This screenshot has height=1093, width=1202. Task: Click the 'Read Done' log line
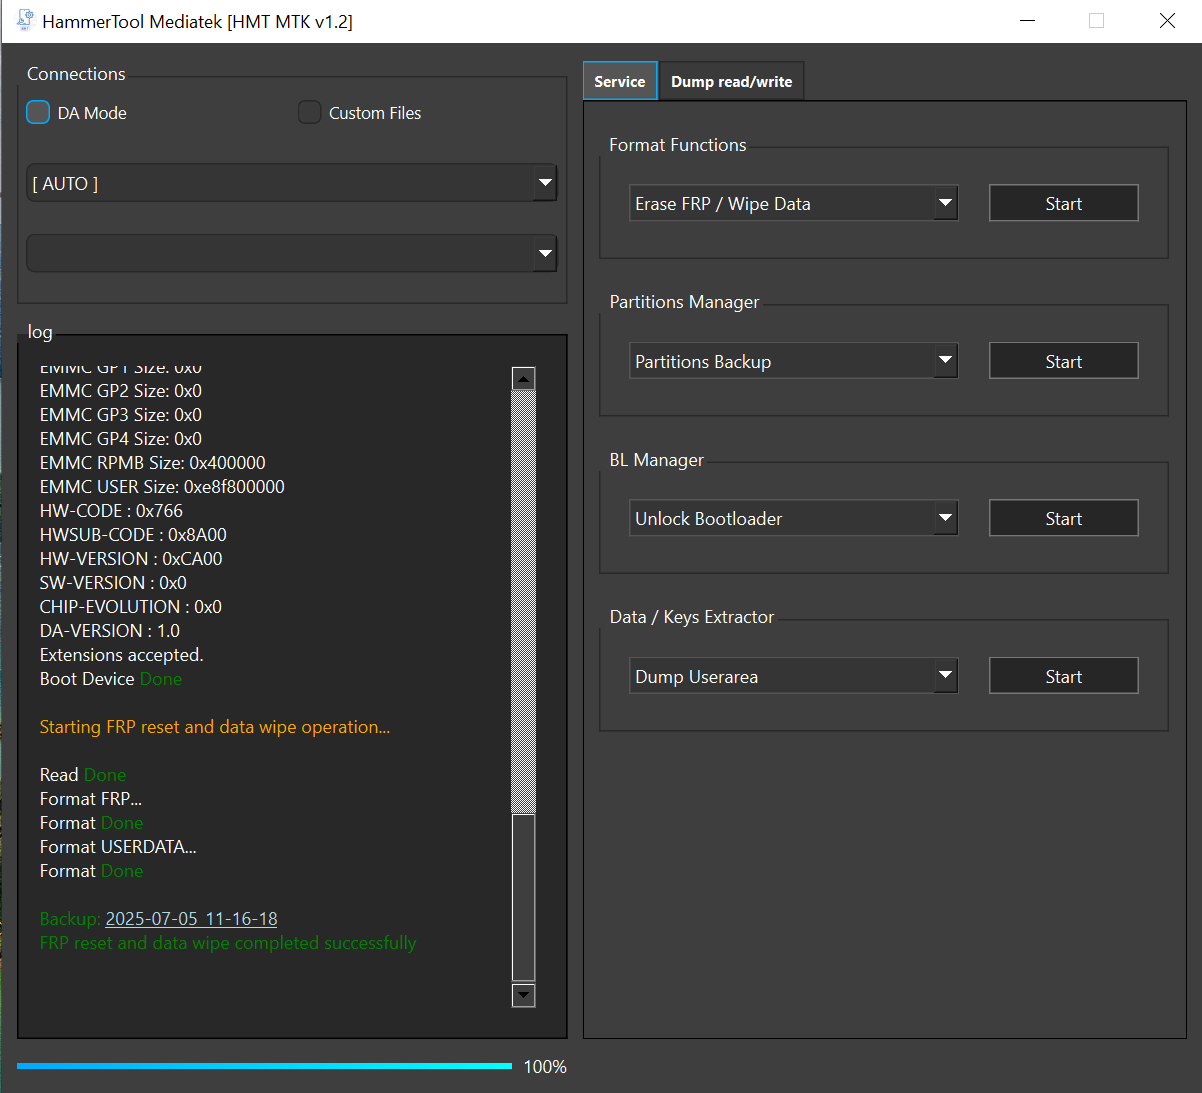point(83,774)
